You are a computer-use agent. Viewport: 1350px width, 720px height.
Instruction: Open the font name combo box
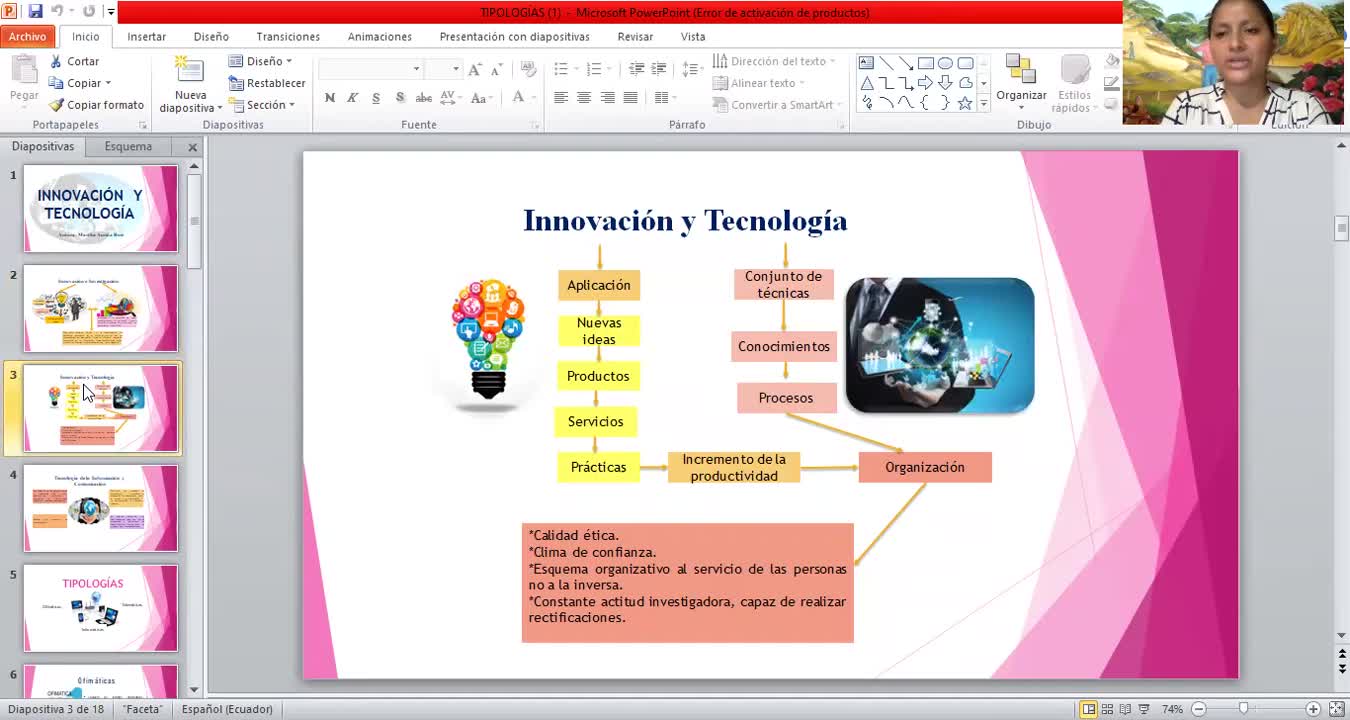click(x=370, y=69)
